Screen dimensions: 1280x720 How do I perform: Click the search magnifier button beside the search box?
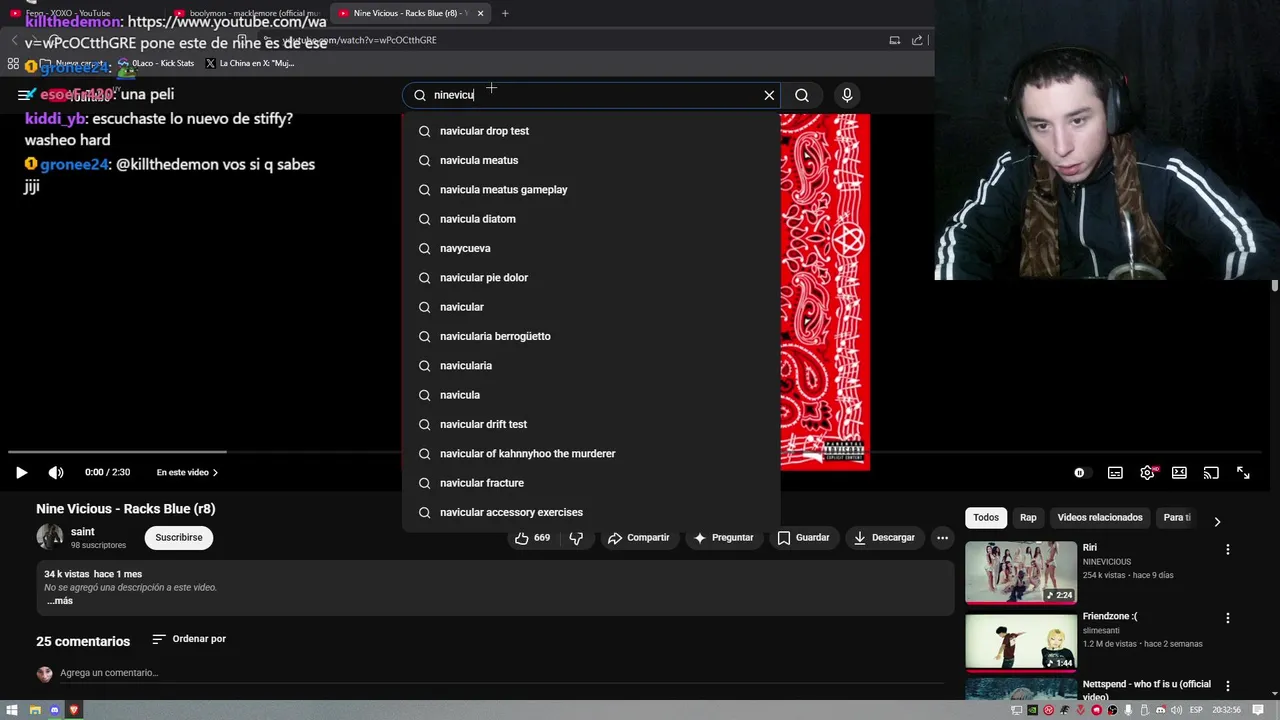(802, 95)
